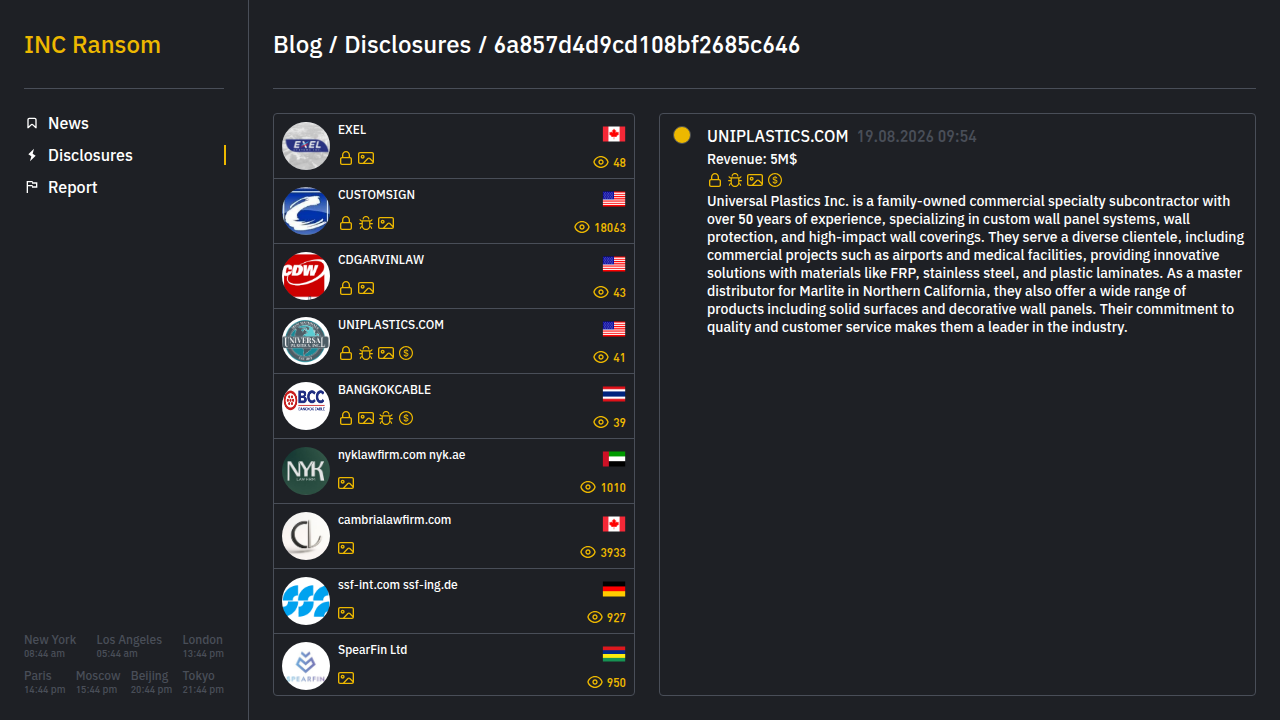
Task: Click the flag icon beside Report
Action: tap(32, 187)
